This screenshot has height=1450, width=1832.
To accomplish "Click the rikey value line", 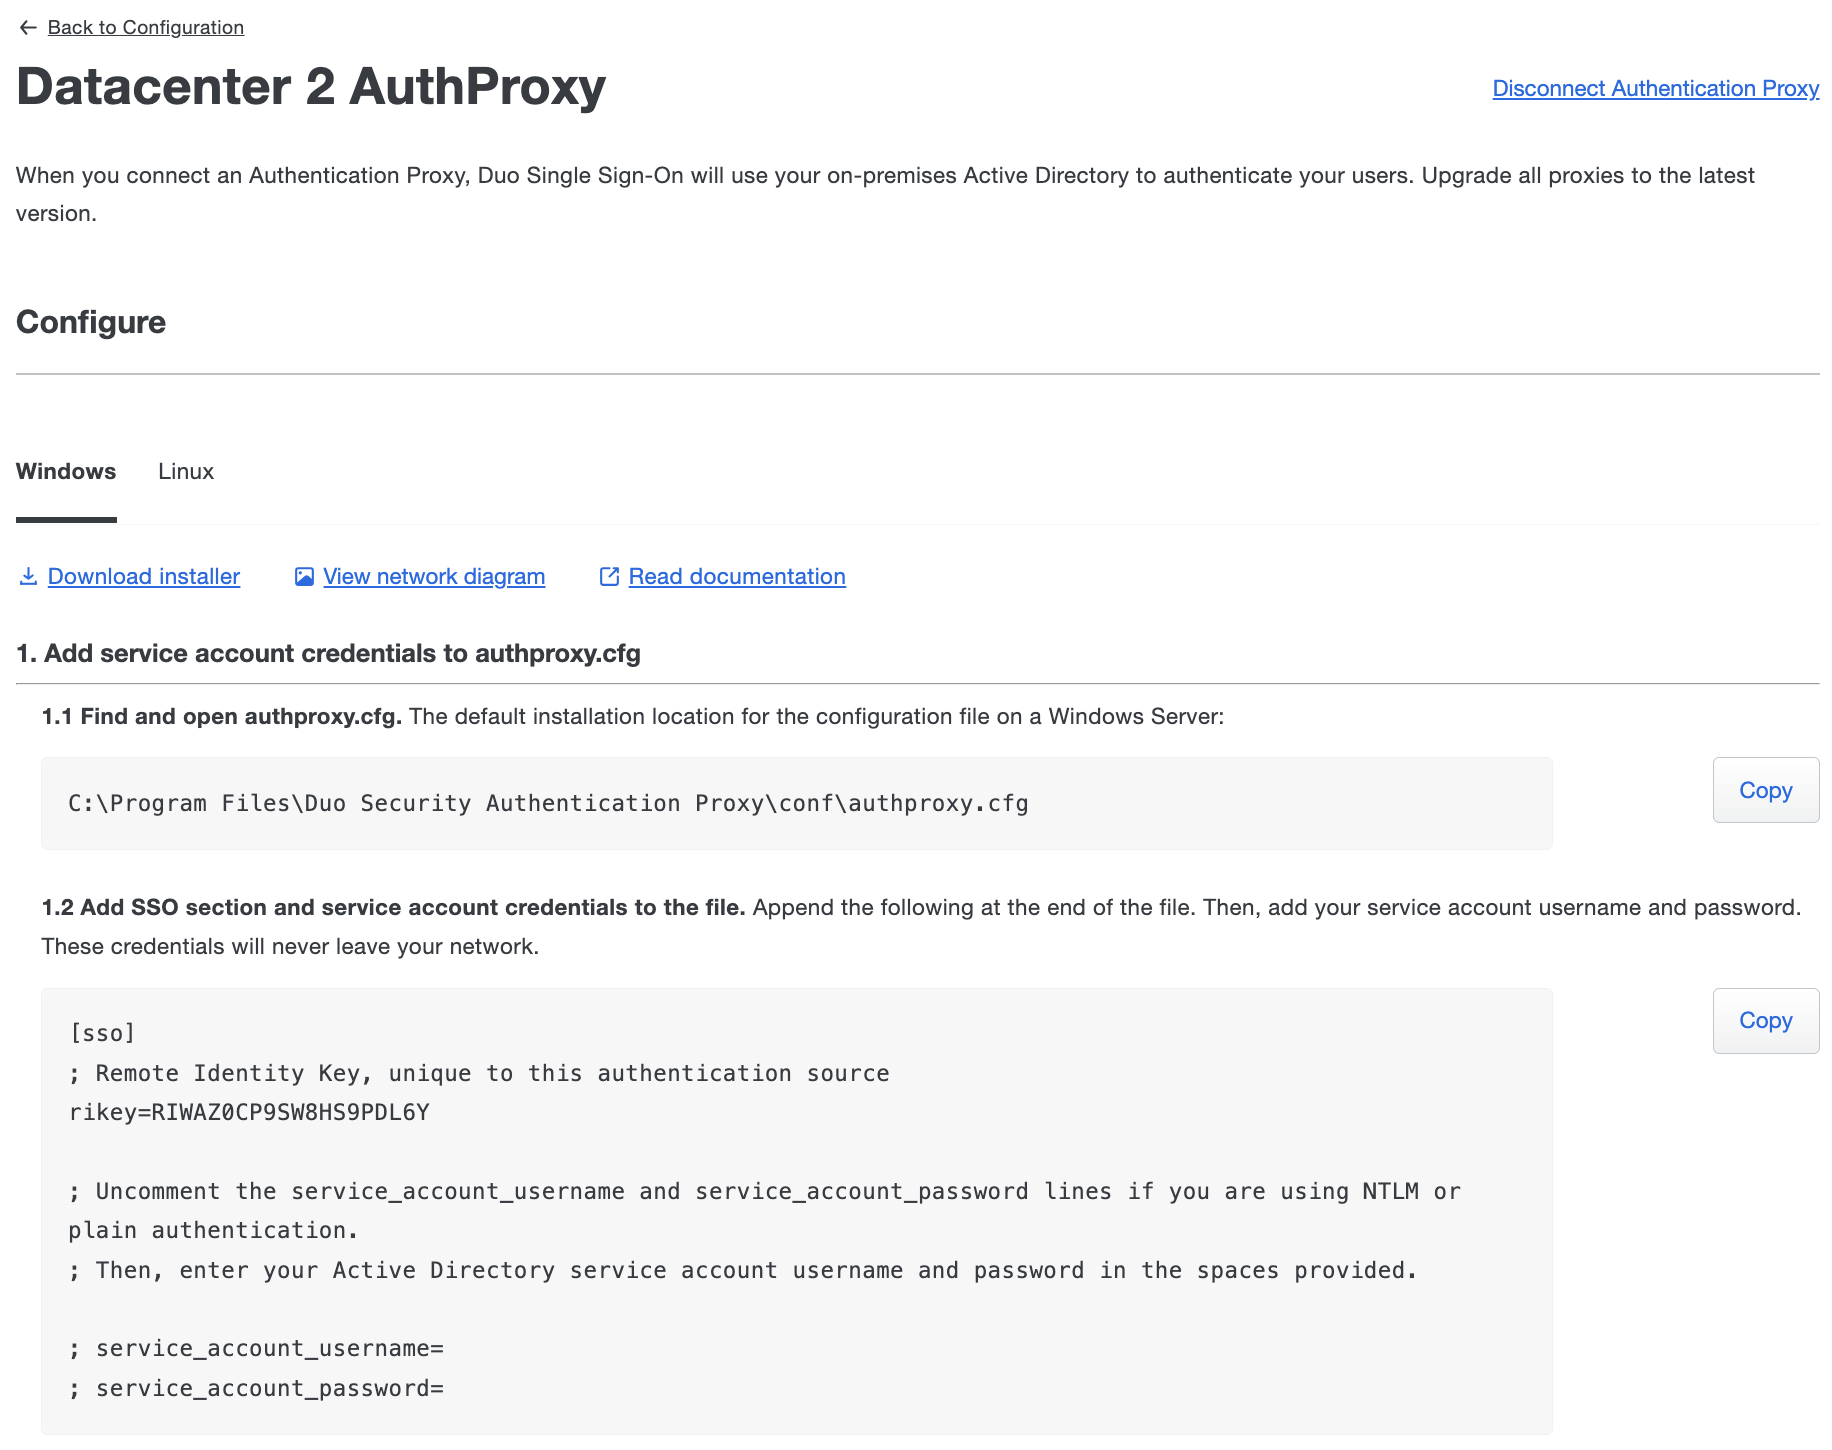I will pos(249,1113).
